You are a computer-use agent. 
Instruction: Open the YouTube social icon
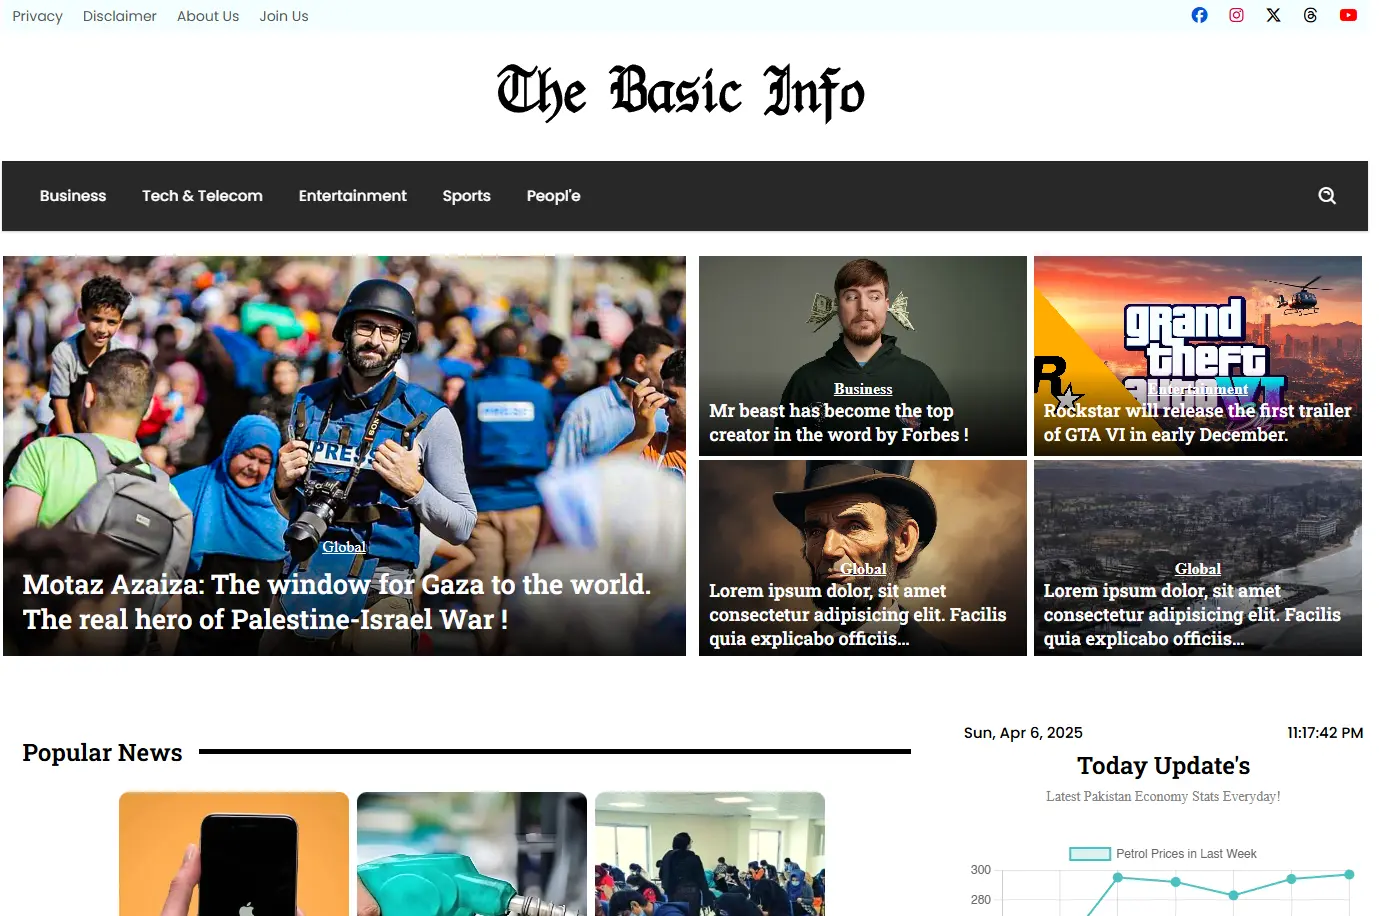pos(1348,15)
